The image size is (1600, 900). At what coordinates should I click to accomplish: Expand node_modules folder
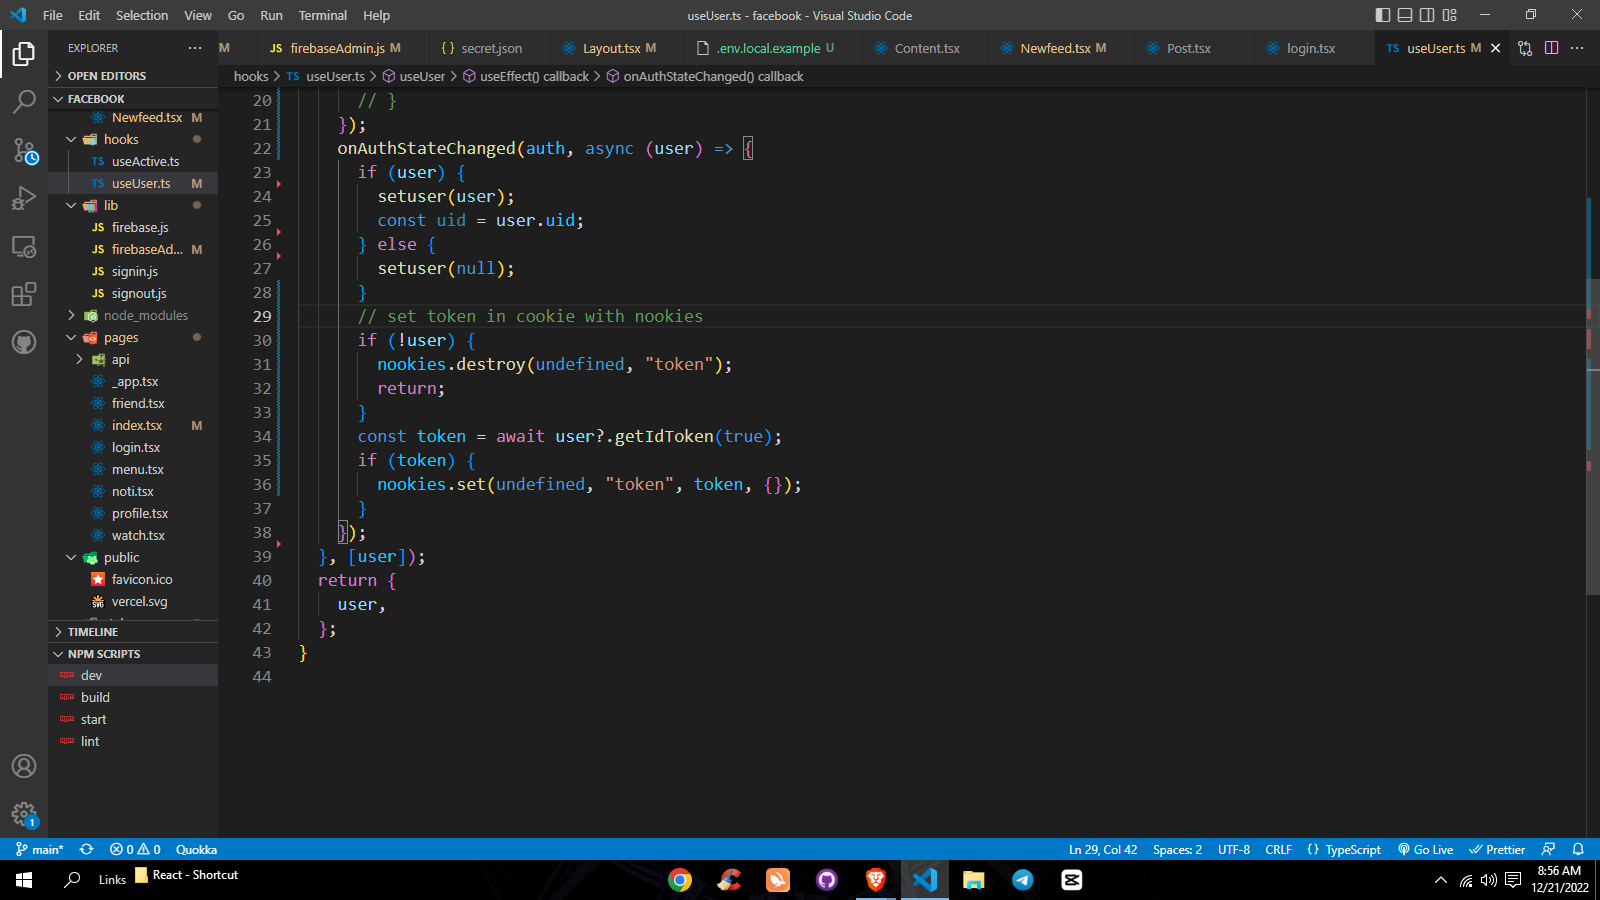click(x=133, y=315)
